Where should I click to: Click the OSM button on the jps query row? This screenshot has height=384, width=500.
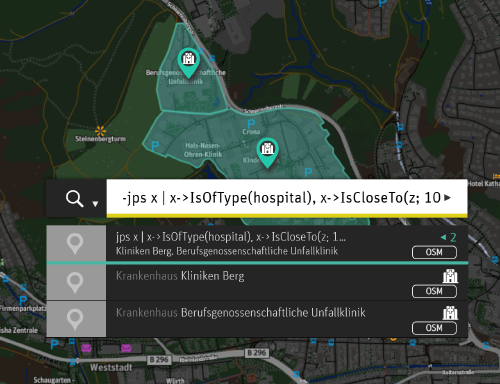click(x=434, y=252)
